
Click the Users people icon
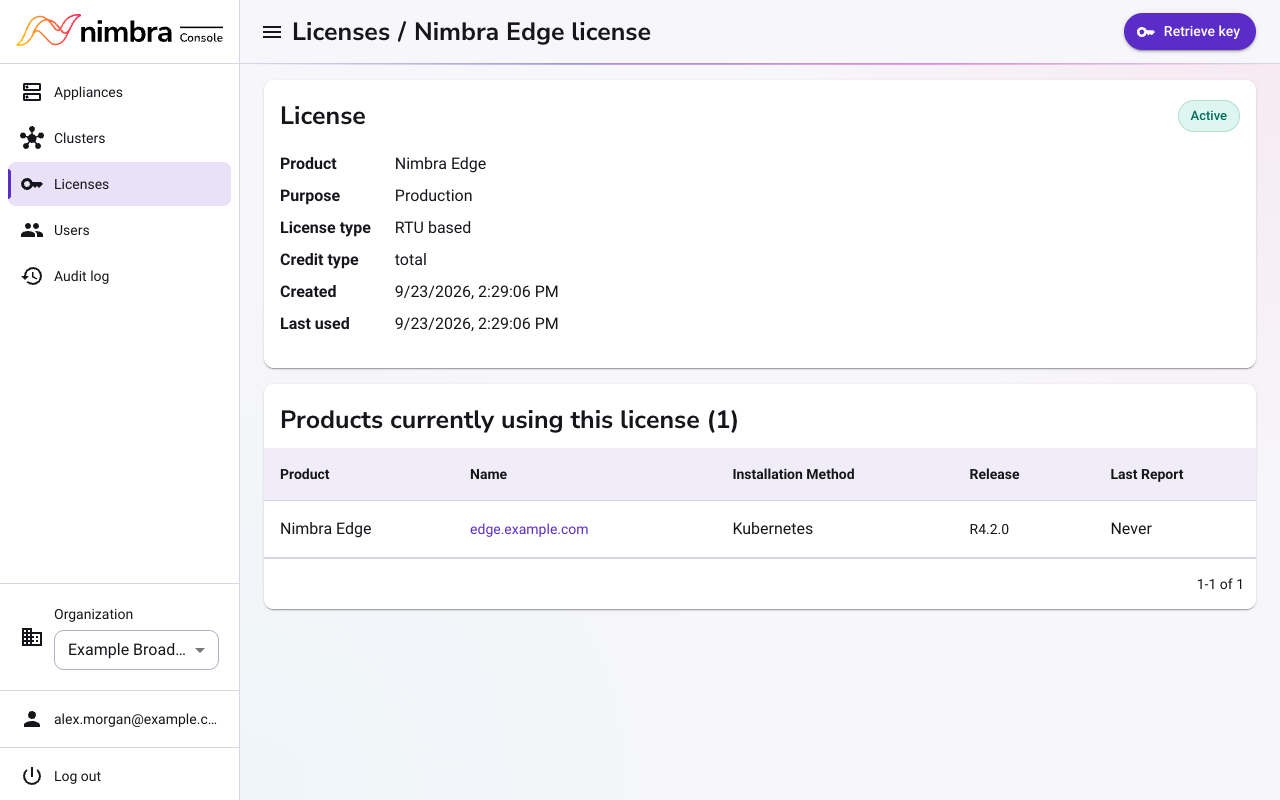32,230
